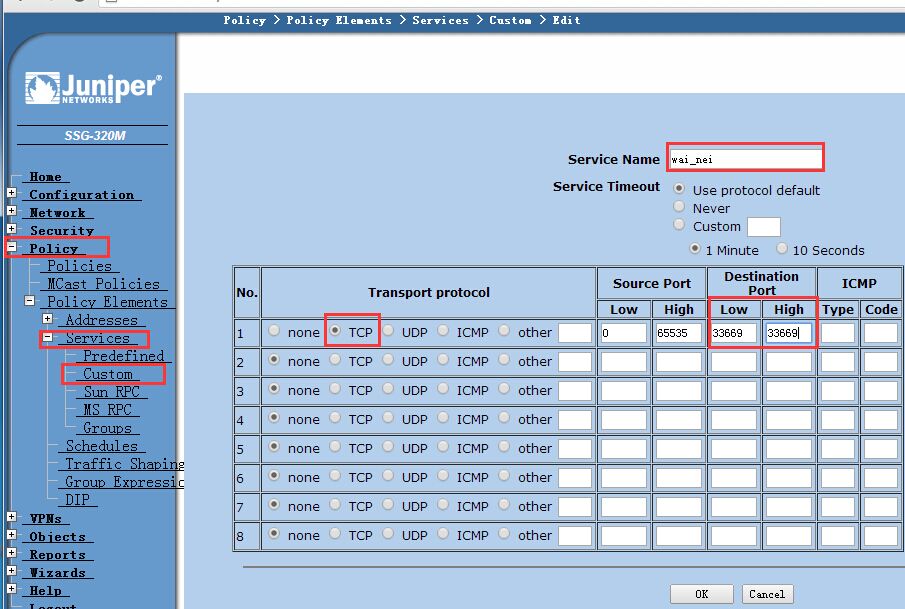Click row 1 Destination Port Low field

[733, 333]
